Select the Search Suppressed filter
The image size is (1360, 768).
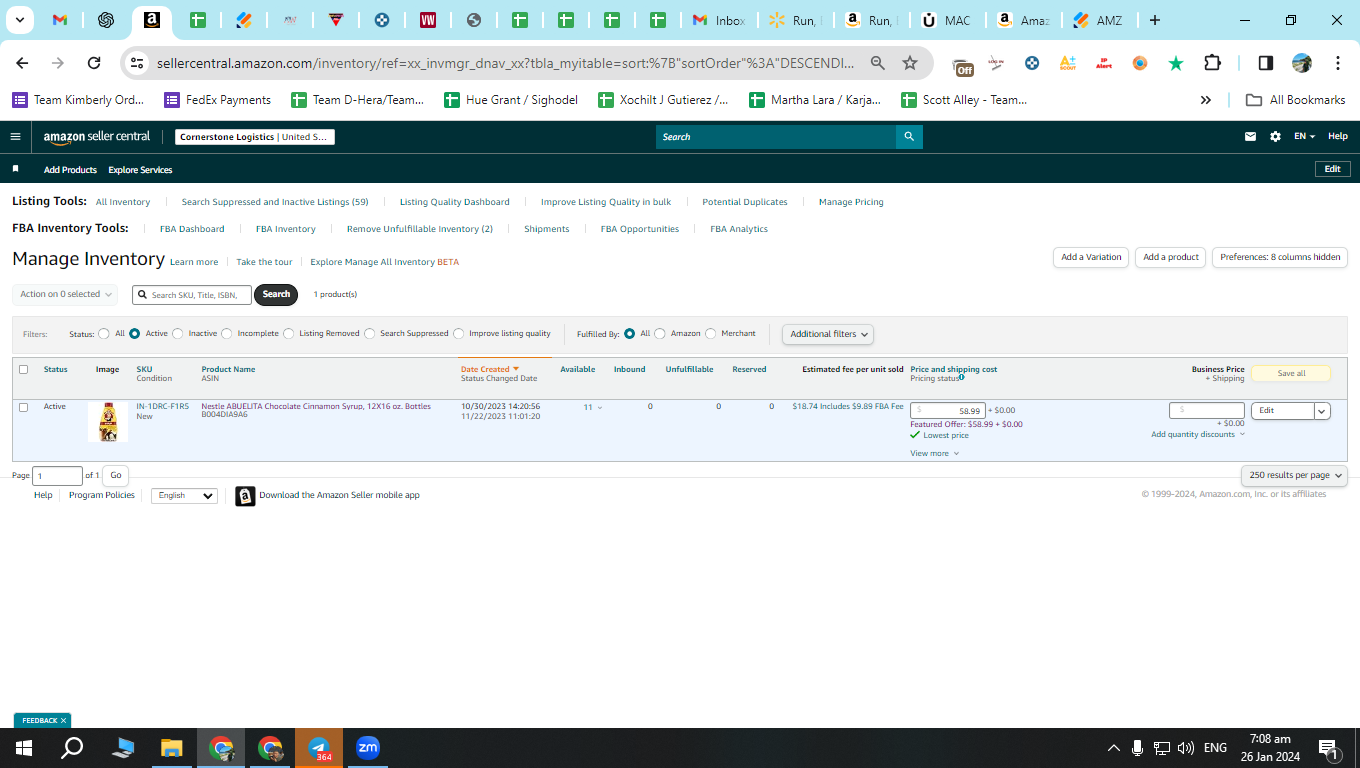pyautogui.click(x=370, y=334)
